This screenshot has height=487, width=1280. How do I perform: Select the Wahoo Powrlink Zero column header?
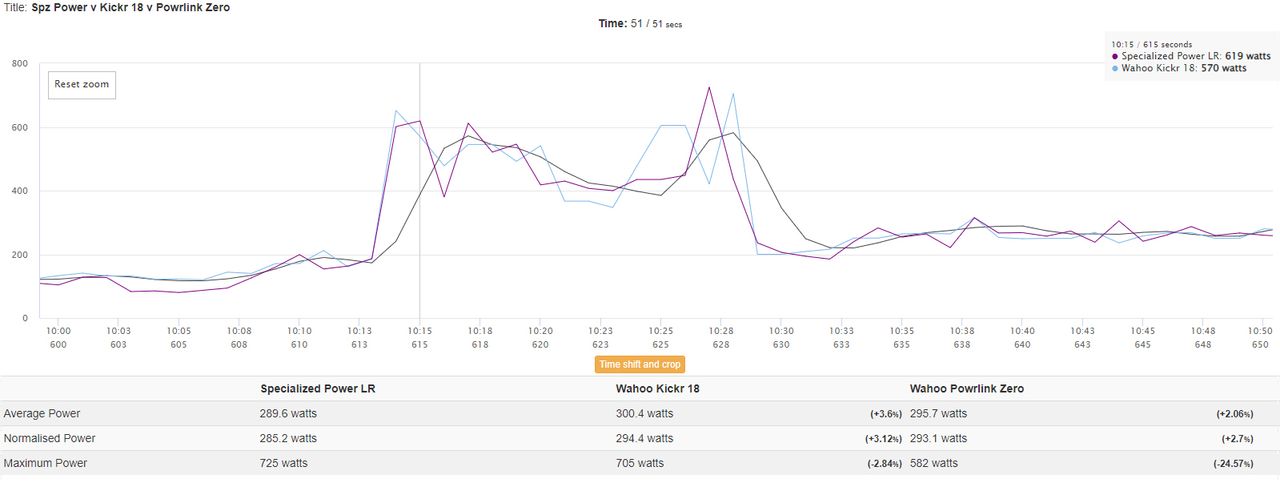coord(966,388)
